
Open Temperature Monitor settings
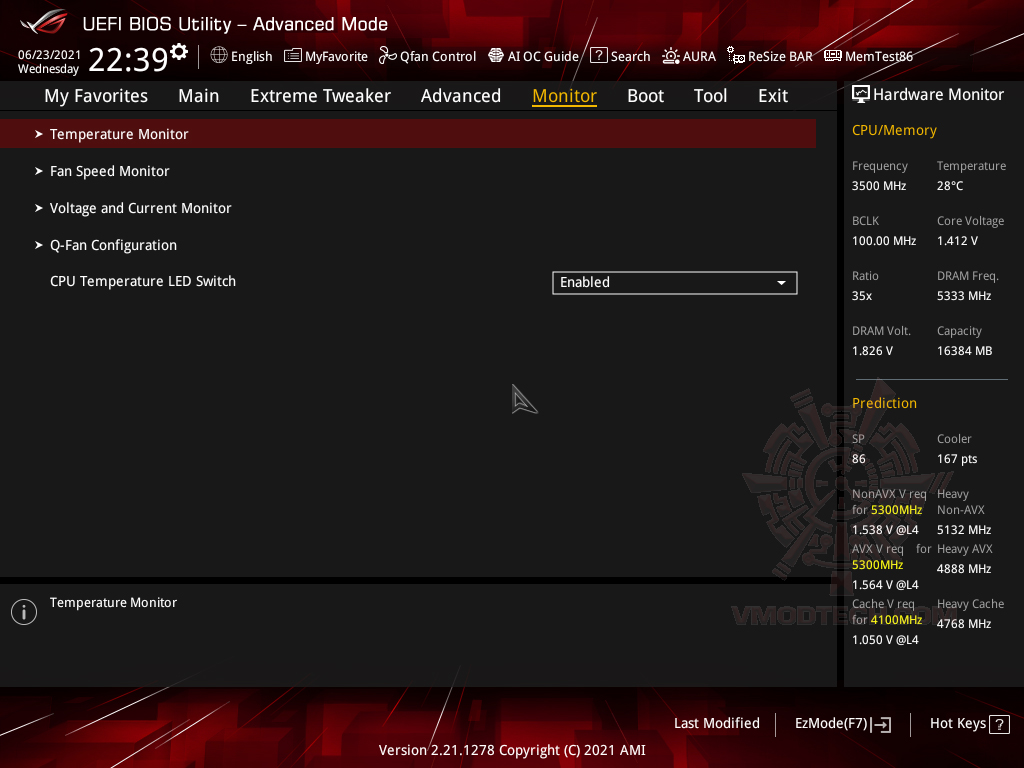[x=119, y=133]
